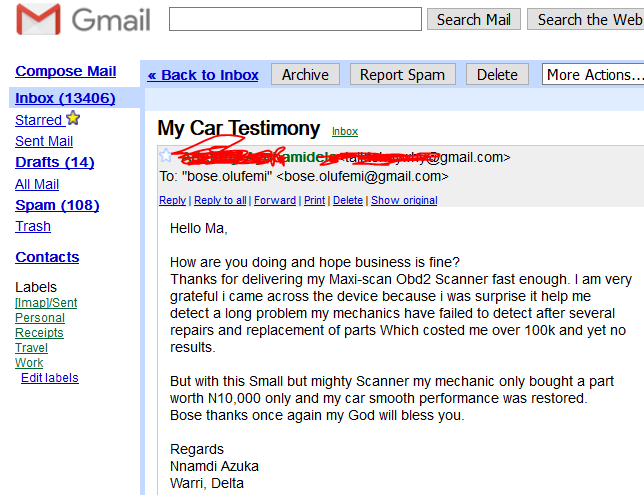Open the Drafts folder

click(54, 162)
